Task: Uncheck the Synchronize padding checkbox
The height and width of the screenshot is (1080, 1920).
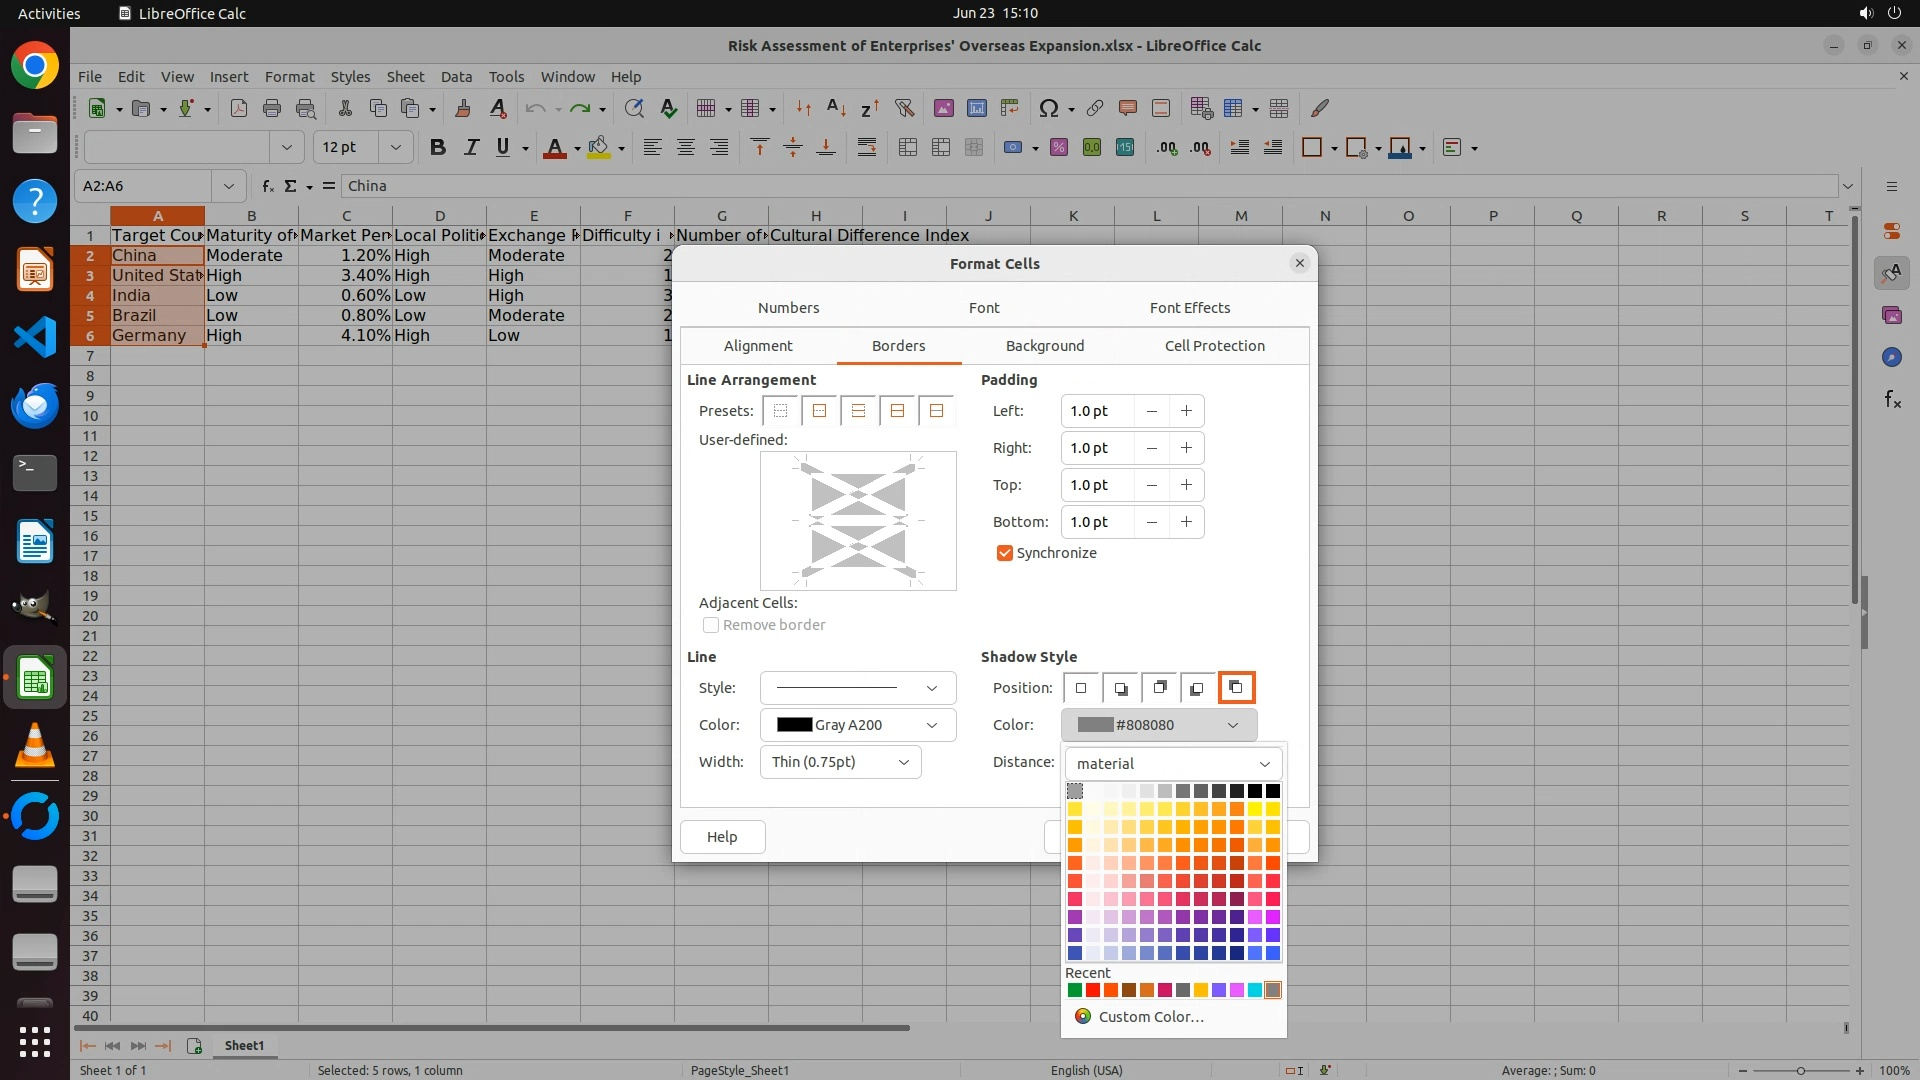Action: click(x=1005, y=553)
